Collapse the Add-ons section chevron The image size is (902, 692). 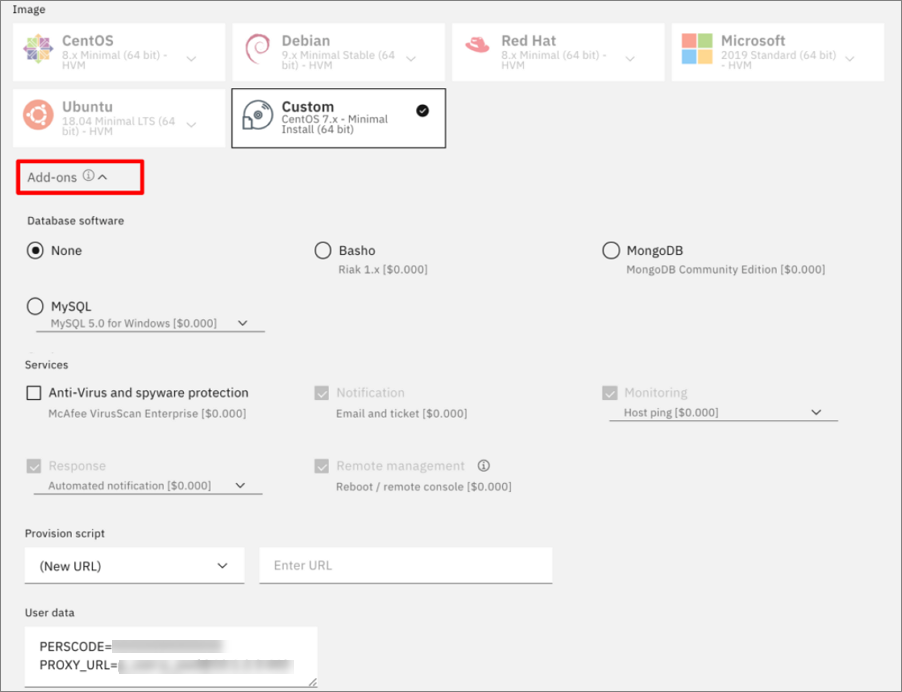tap(103, 177)
